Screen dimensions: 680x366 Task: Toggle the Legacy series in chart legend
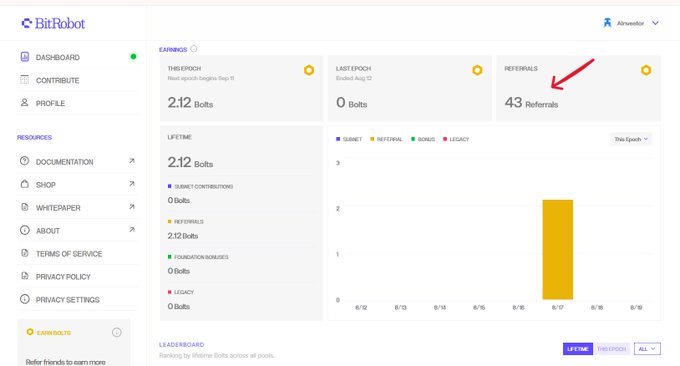[x=456, y=139]
